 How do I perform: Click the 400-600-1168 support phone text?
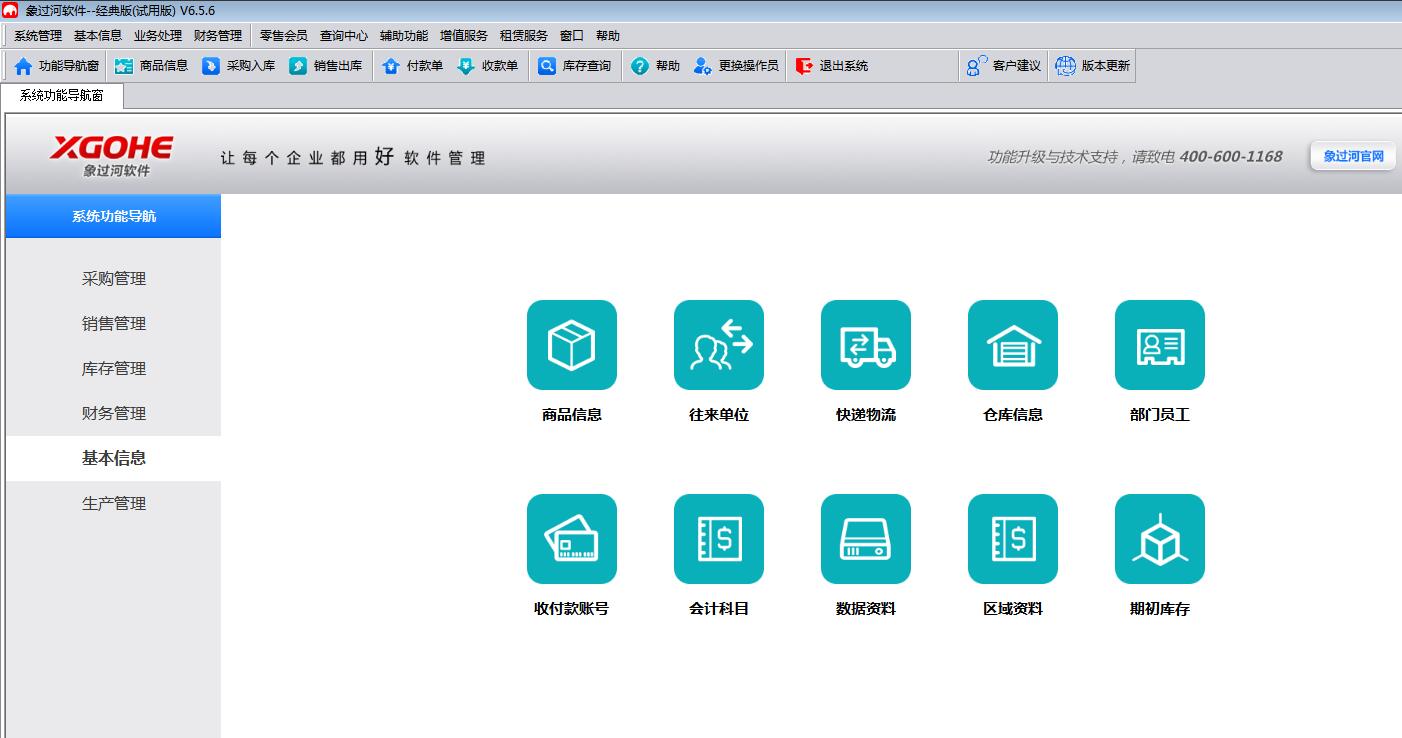pos(1231,157)
